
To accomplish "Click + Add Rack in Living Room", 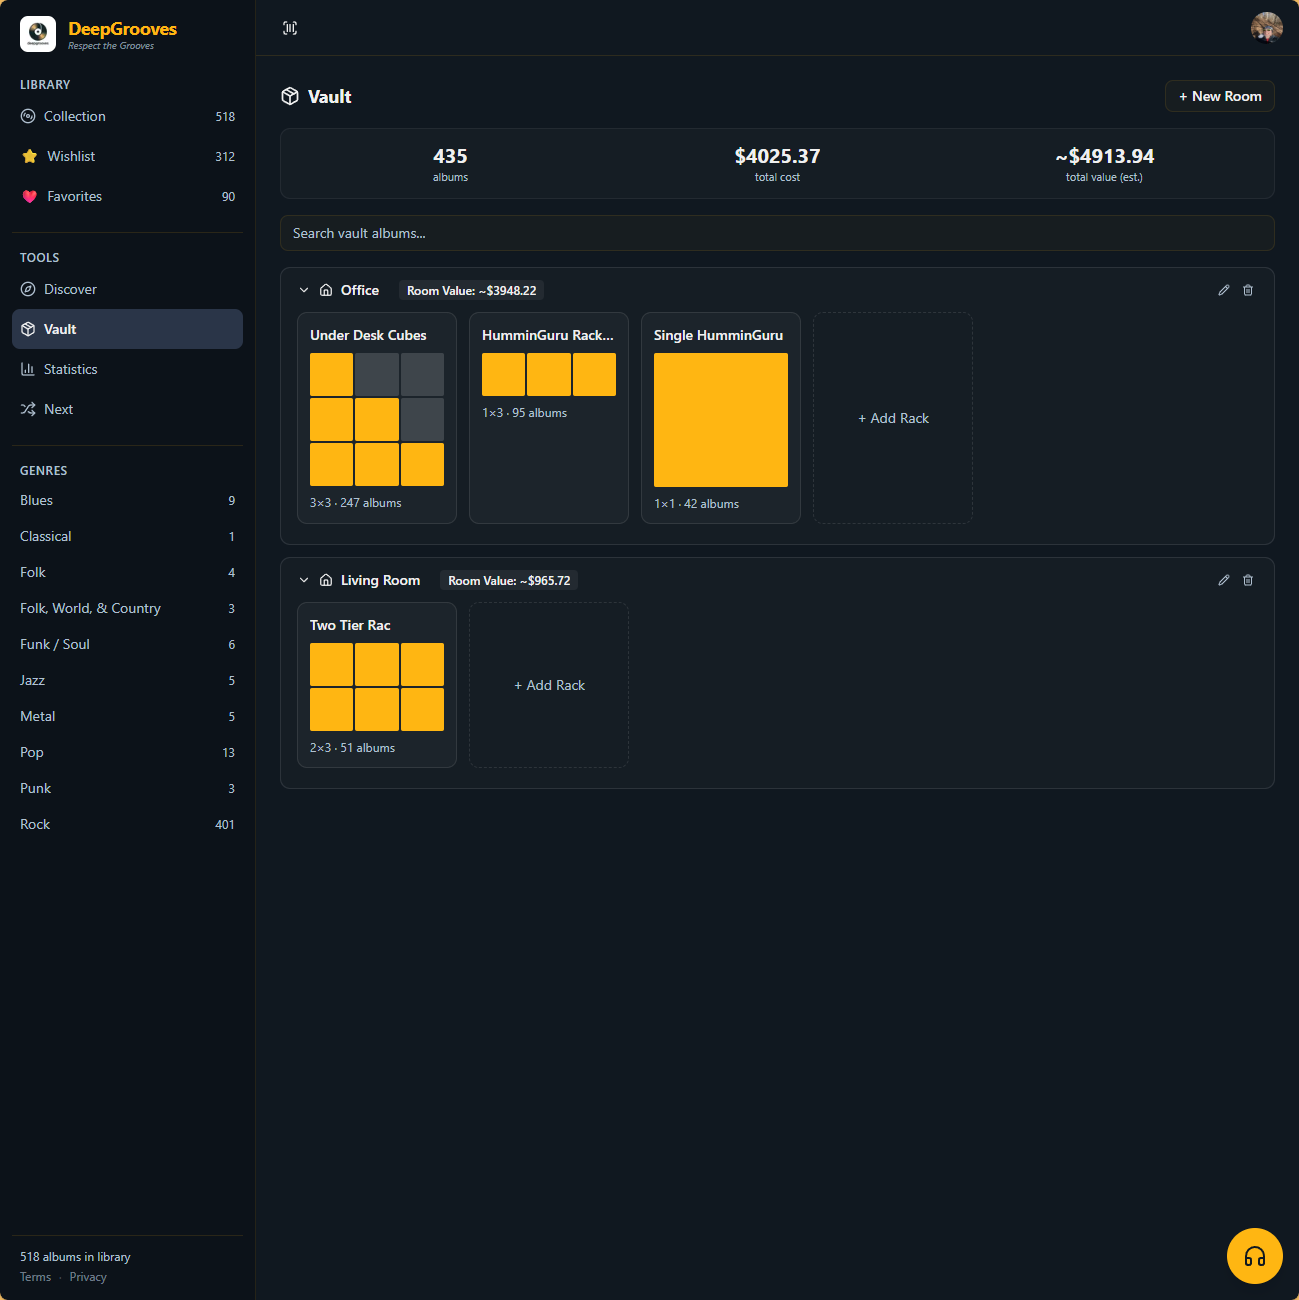I will (x=549, y=685).
